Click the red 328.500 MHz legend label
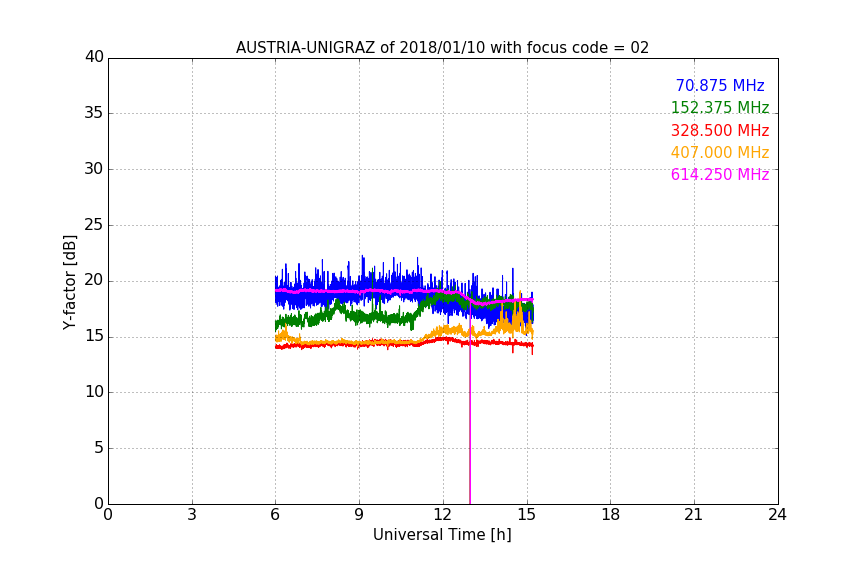 point(719,131)
